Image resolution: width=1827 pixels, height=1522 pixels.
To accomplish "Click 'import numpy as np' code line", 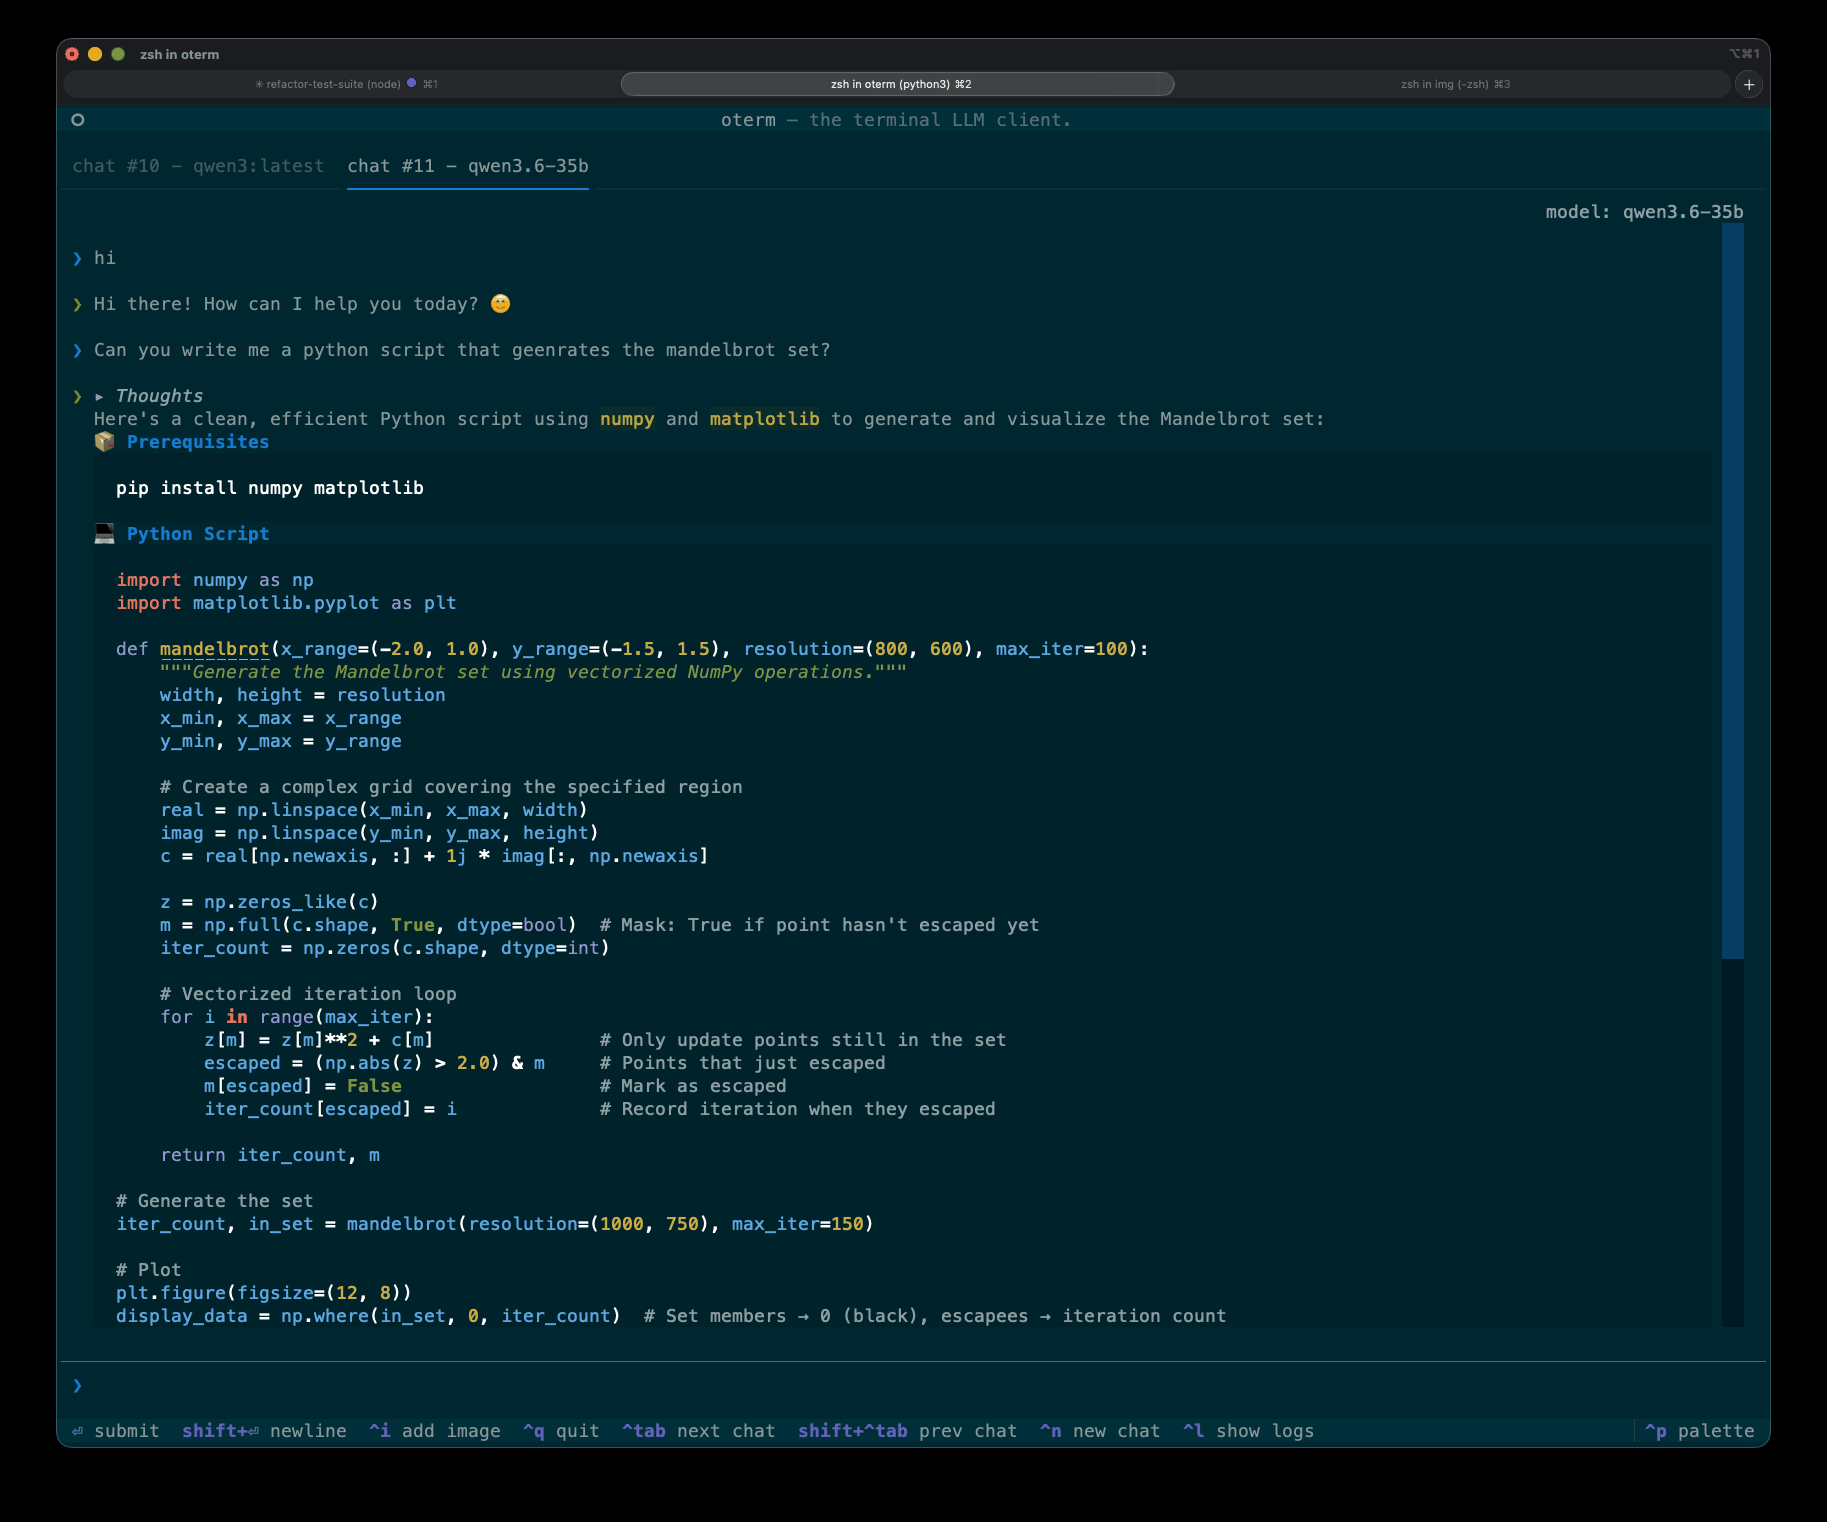I will point(215,580).
